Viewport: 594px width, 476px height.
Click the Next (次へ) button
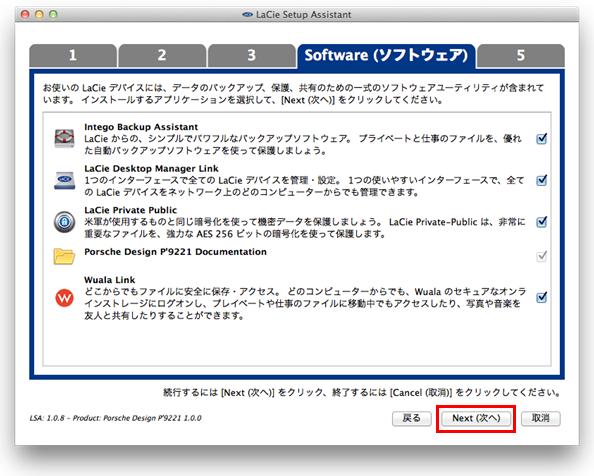pyautogui.click(x=476, y=418)
